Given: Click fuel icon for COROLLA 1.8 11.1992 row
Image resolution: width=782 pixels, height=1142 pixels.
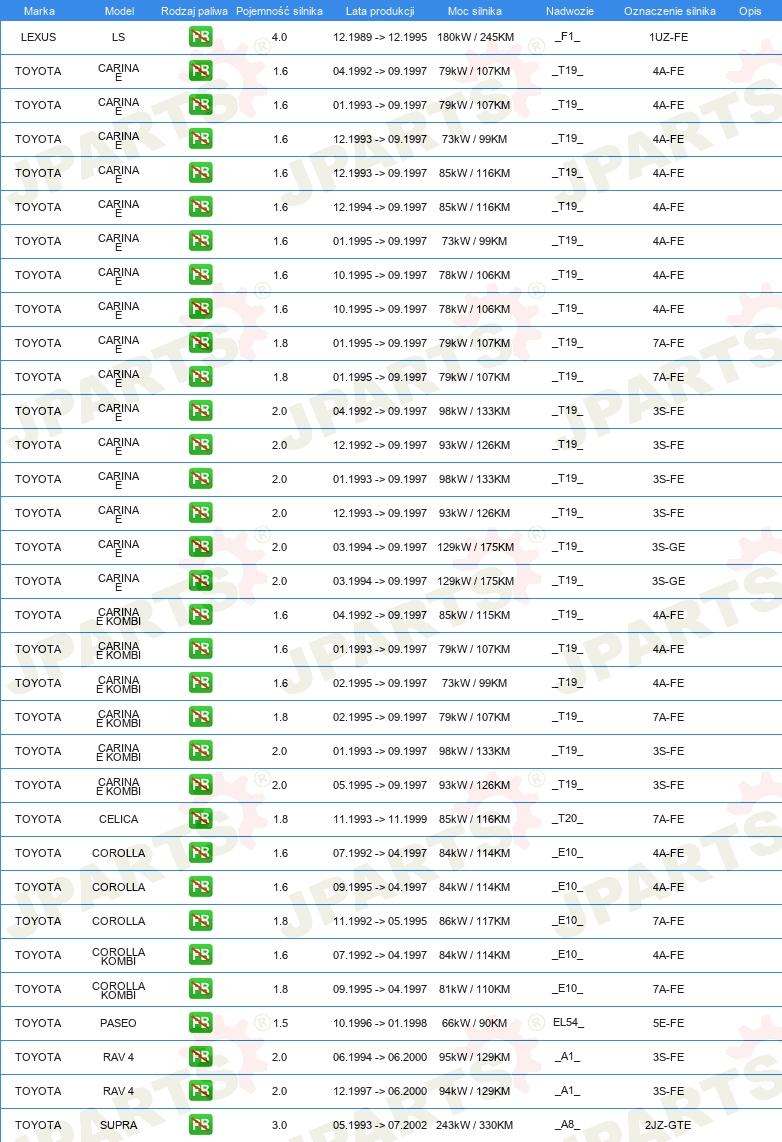Looking at the screenshot, I should tap(200, 921).
